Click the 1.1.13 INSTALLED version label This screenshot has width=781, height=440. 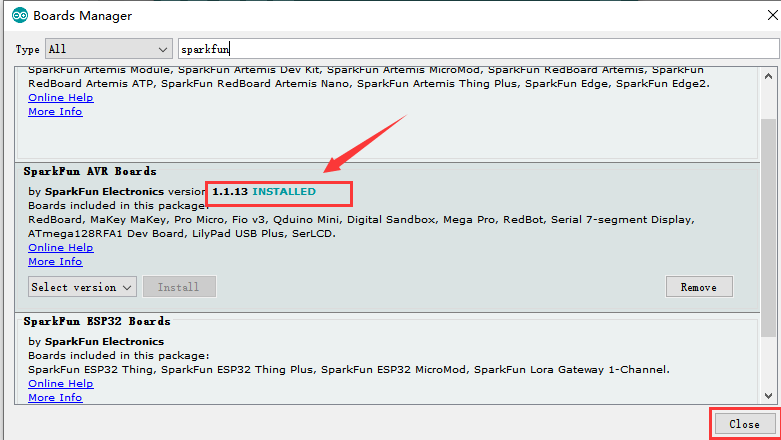pyautogui.click(x=264, y=191)
